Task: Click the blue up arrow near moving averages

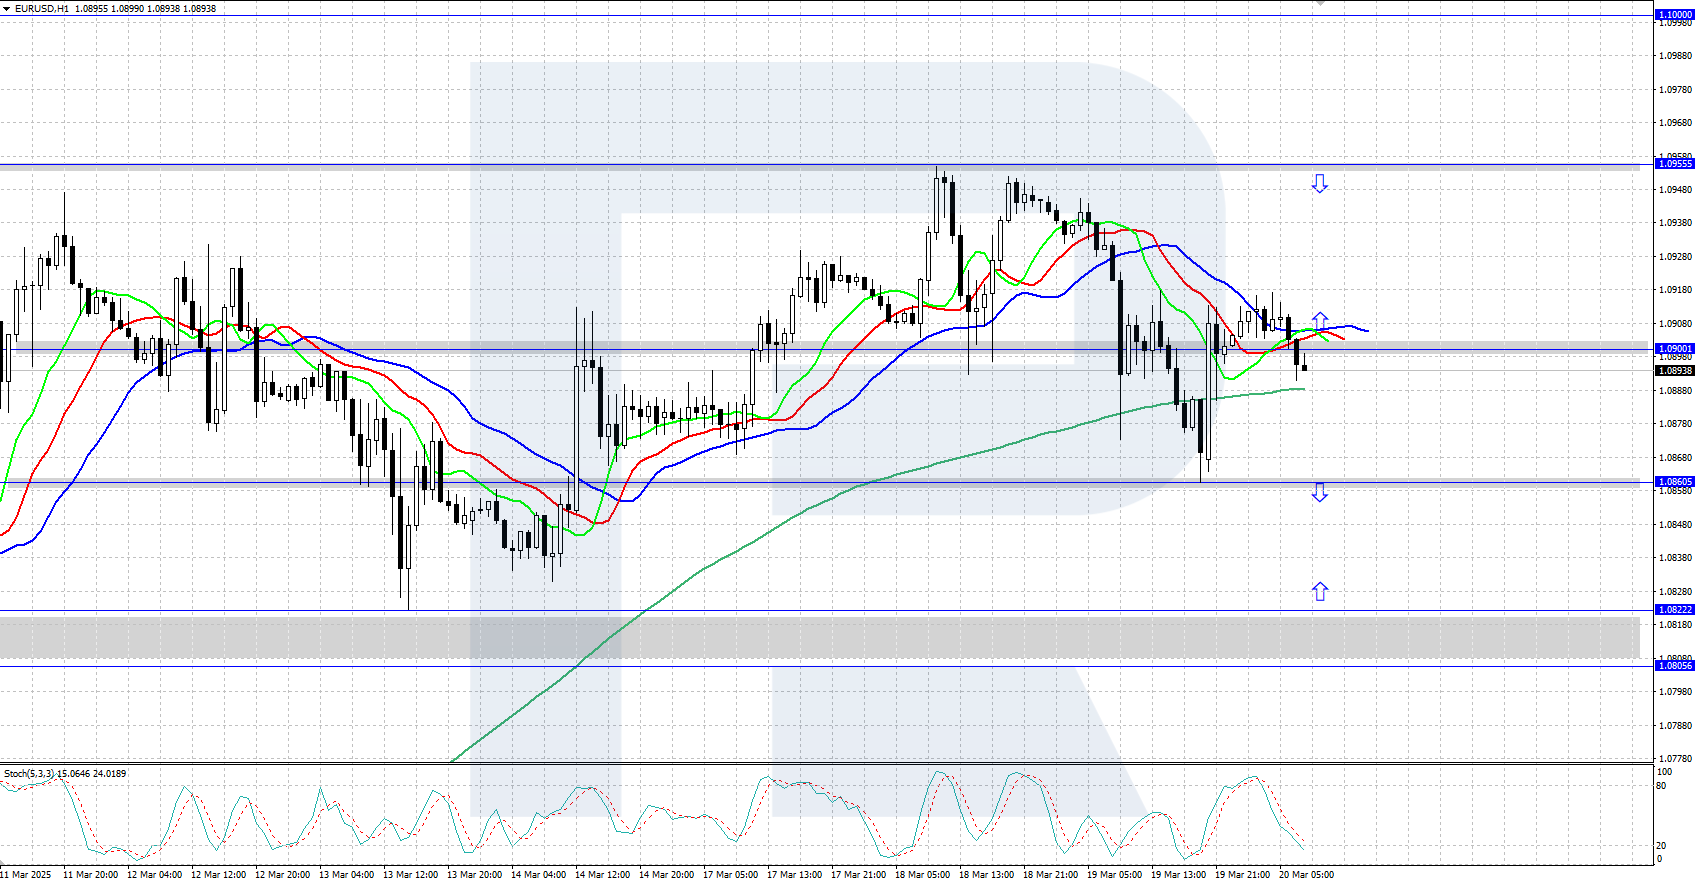Action: point(1320,320)
